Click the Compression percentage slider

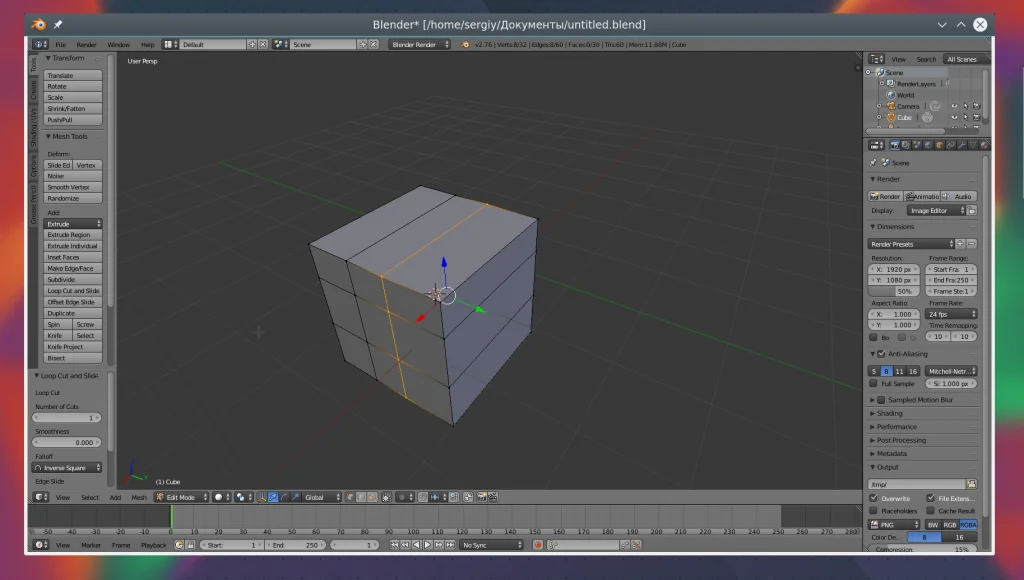[922, 549]
